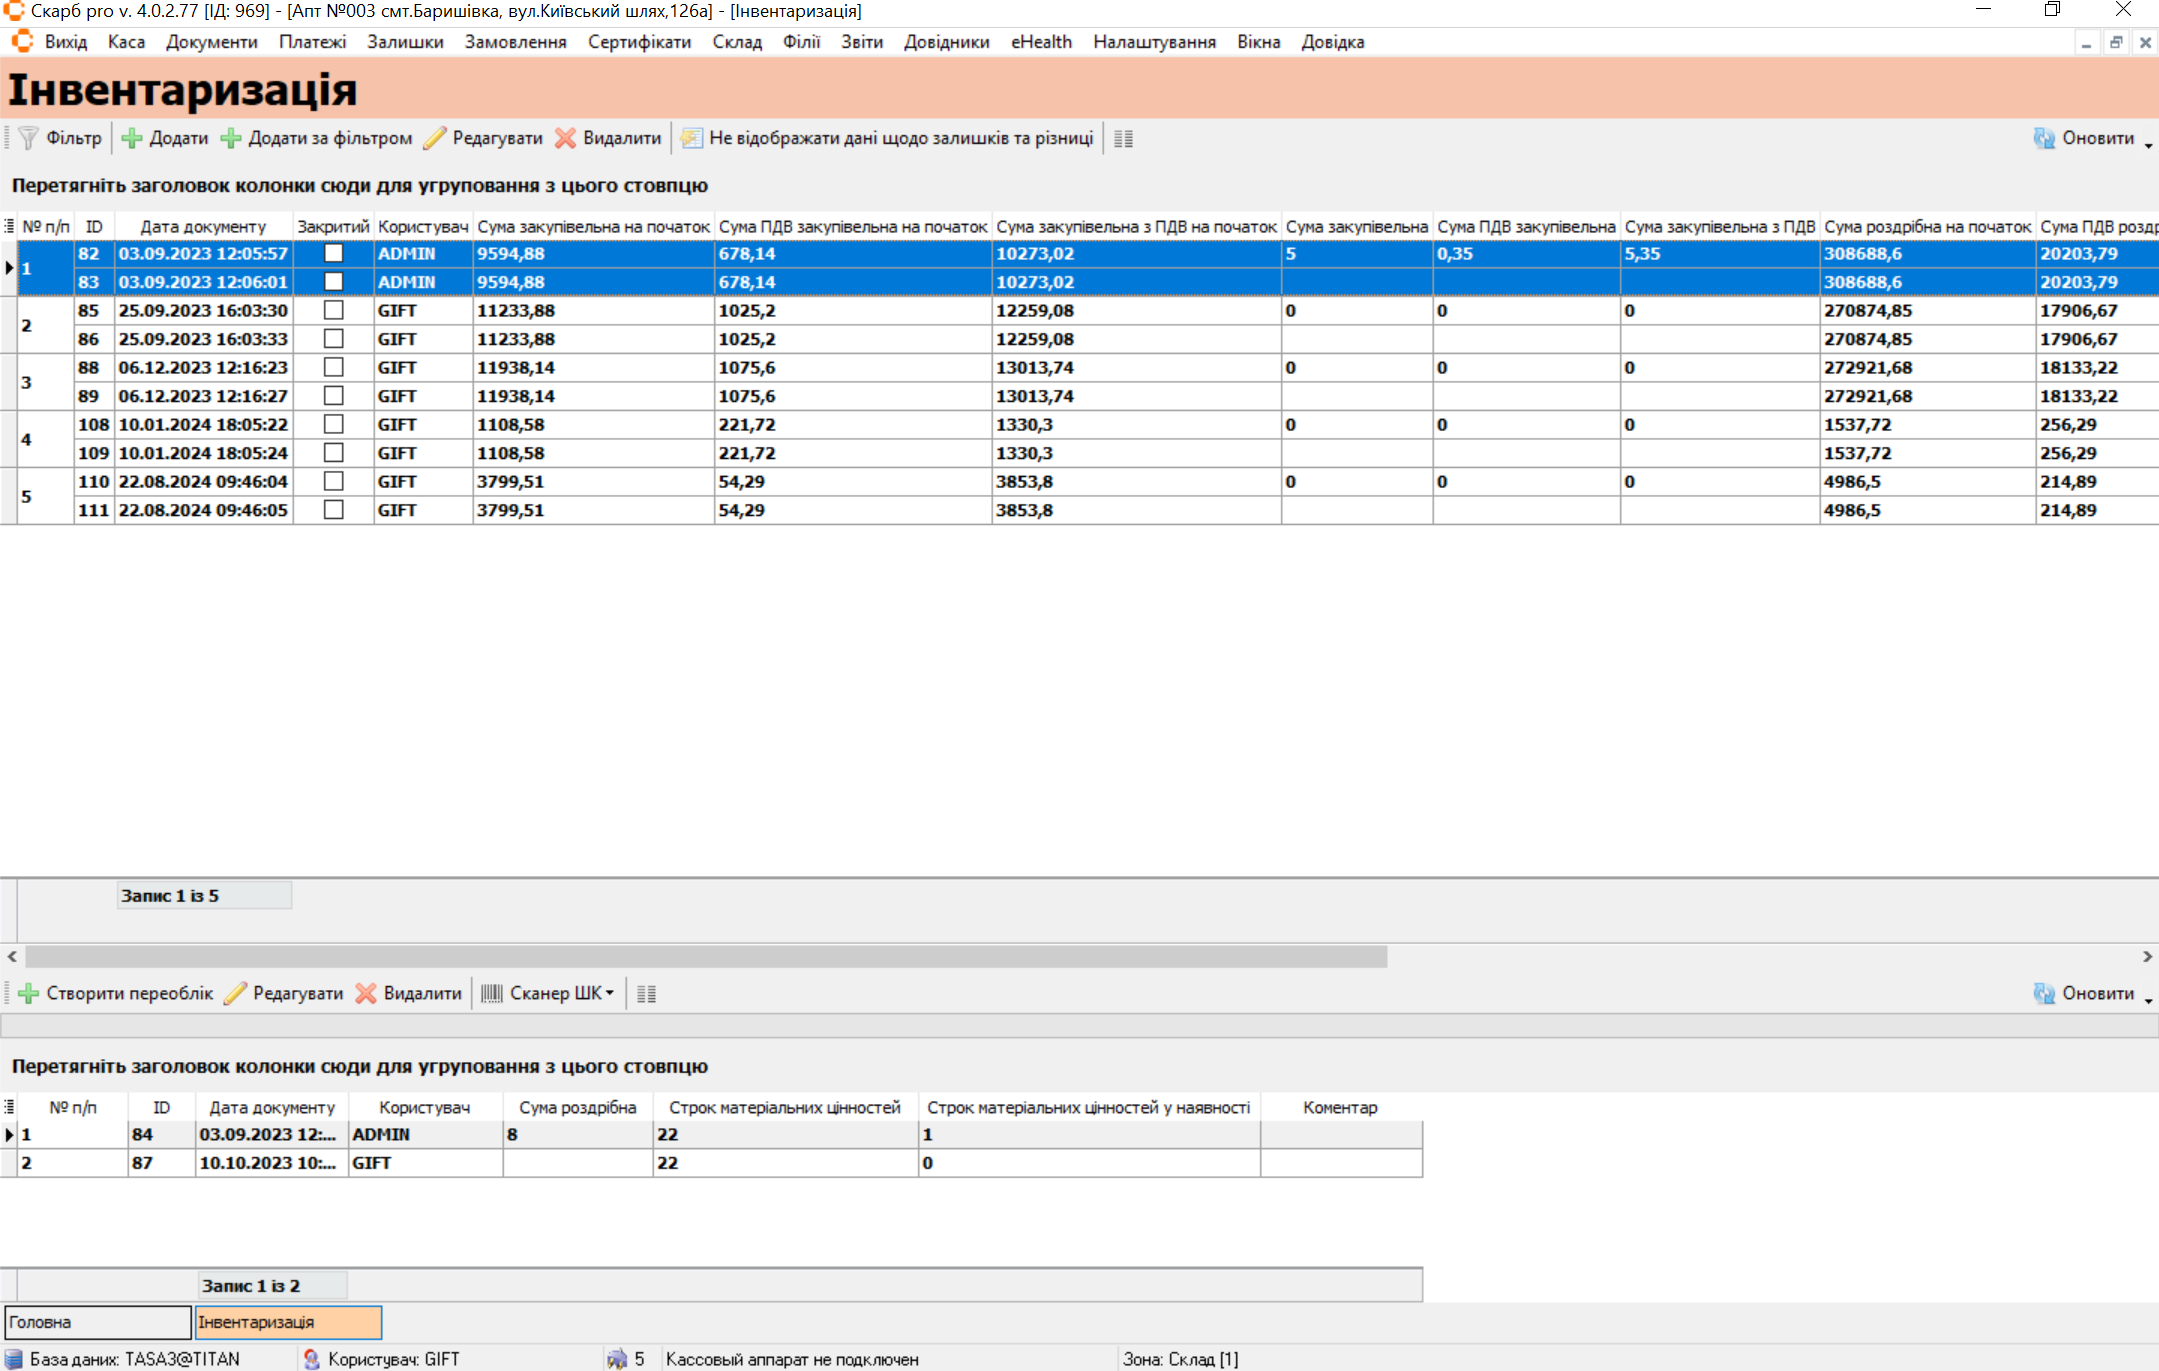Expand dropdown arrow beside bottom Оновити
2159x1371 pixels.
click(2148, 1001)
